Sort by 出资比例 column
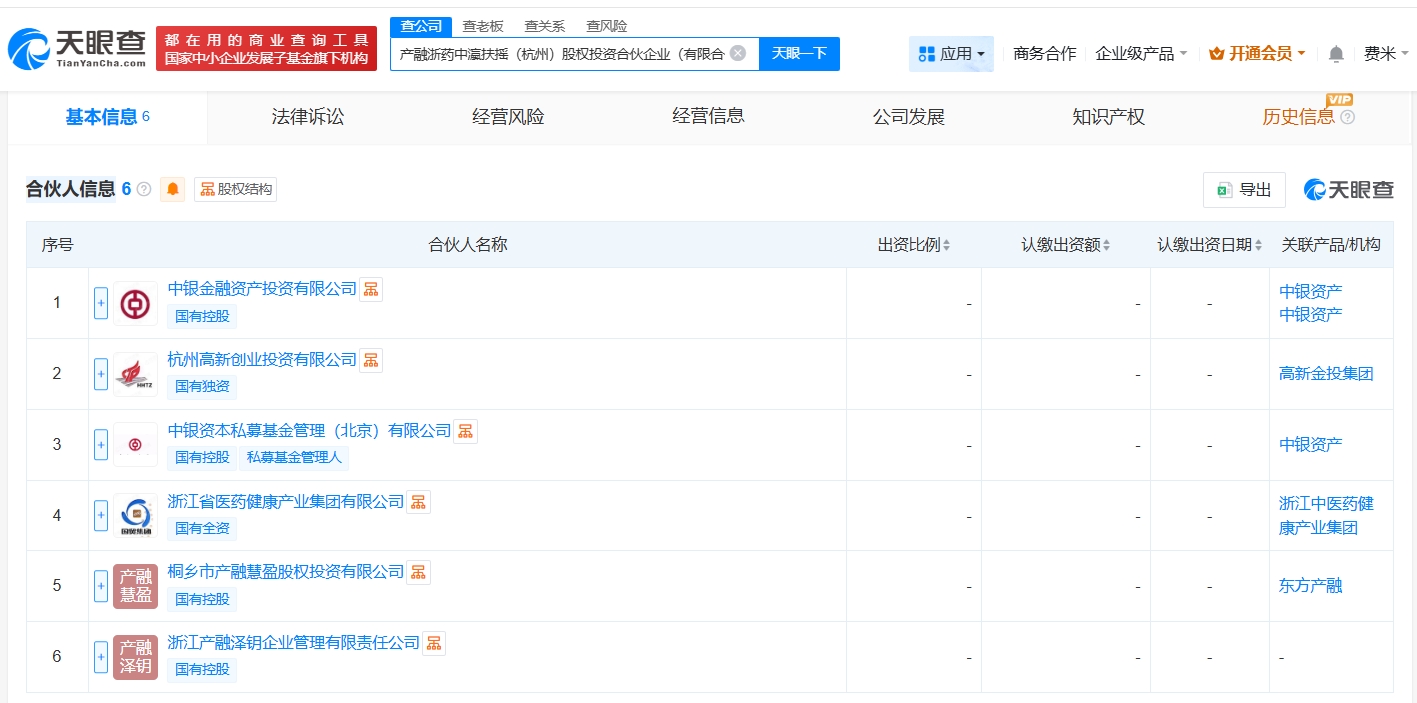 click(914, 245)
